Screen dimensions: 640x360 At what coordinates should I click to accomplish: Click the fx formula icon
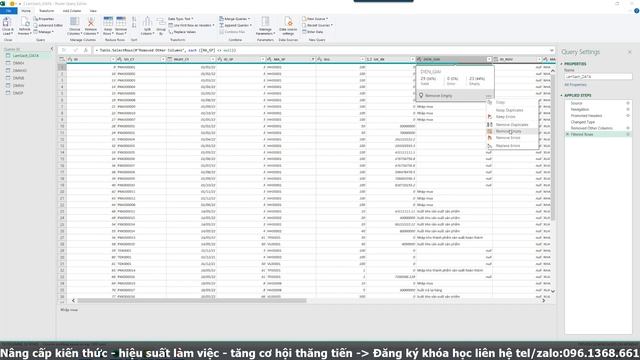(x=86, y=50)
